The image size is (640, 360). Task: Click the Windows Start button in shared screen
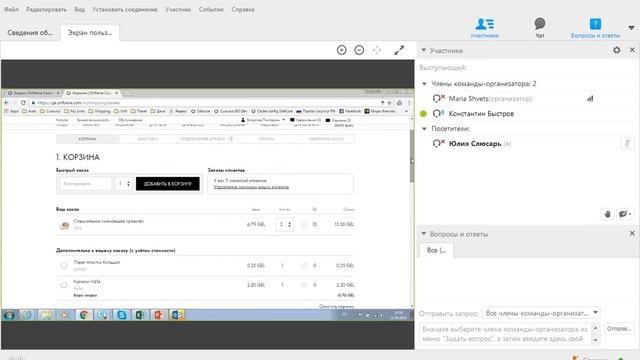pyautogui.click(x=9, y=315)
